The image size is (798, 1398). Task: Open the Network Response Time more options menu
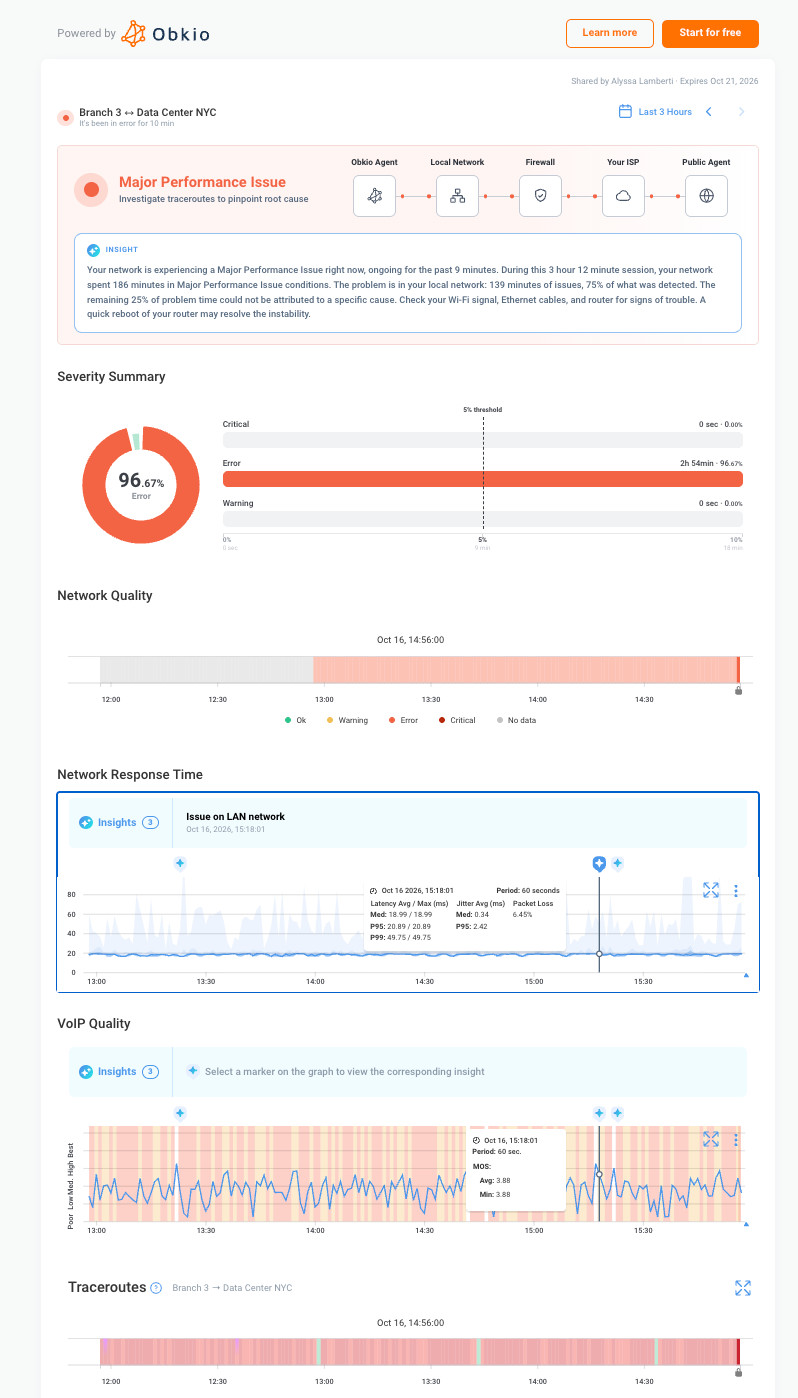[x=736, y=890]
